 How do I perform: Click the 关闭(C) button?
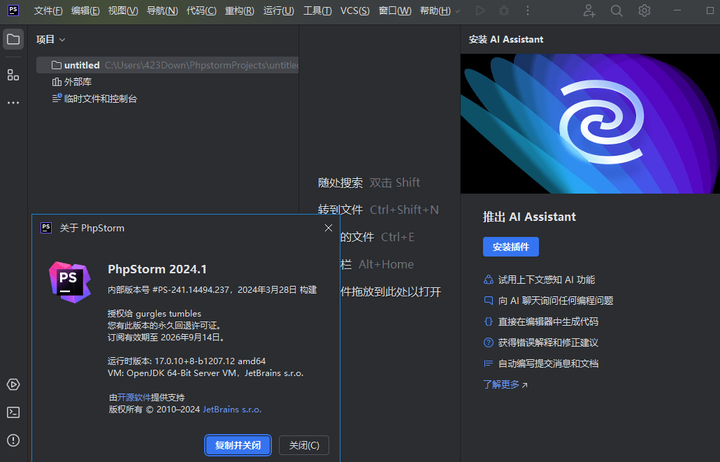click(x=304, y=445)
